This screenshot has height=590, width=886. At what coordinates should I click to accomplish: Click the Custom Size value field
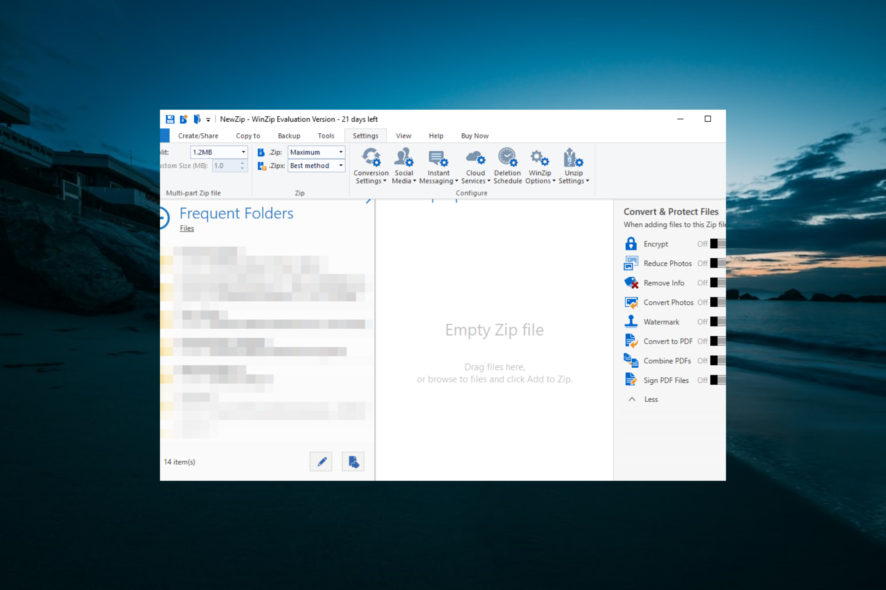click(x=225, y=166)
